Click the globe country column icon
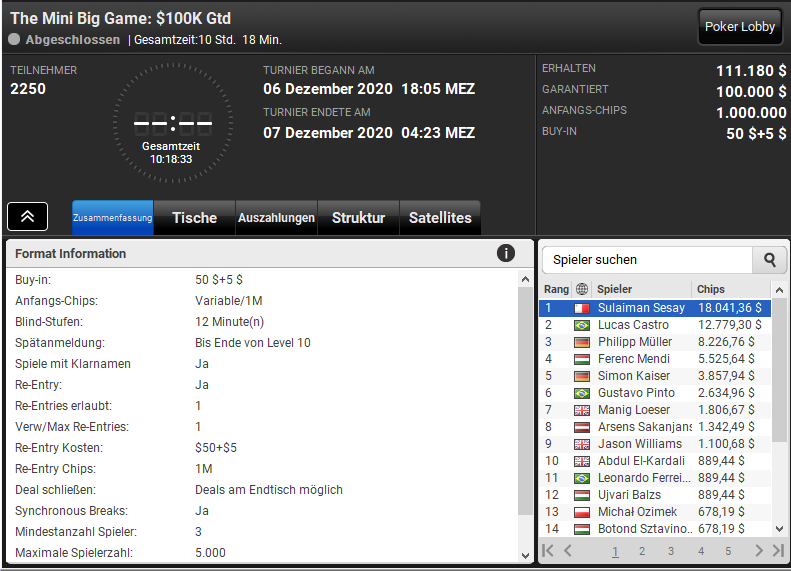 pyautogui.click(x=582, y=289)
